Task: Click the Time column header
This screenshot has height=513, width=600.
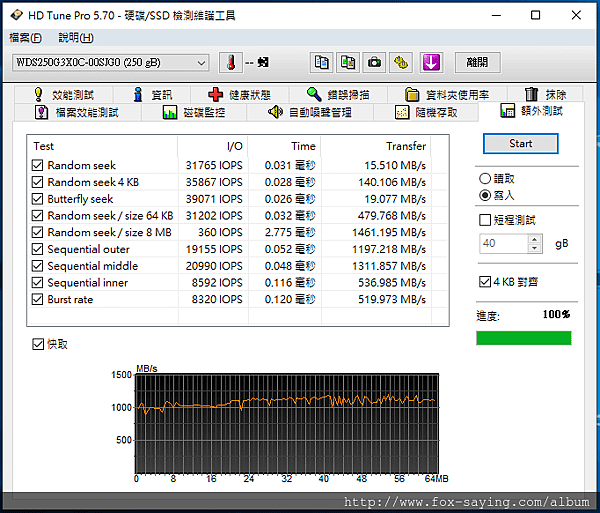Action: point(284,146)
